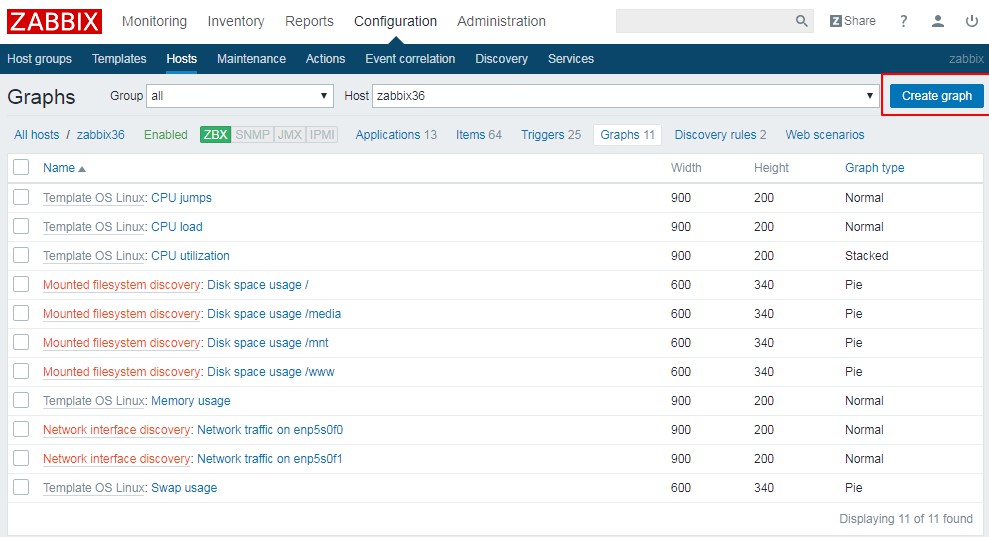Click the Zabbix logo
This screenshot has height=537, width=989.
pos(55,21)
